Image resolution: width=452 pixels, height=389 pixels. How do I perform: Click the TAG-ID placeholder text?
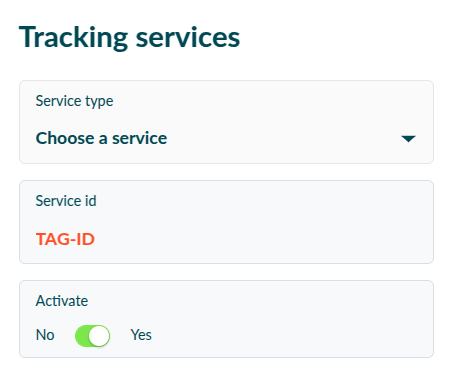pyautogui.click(x=65, y=239)
